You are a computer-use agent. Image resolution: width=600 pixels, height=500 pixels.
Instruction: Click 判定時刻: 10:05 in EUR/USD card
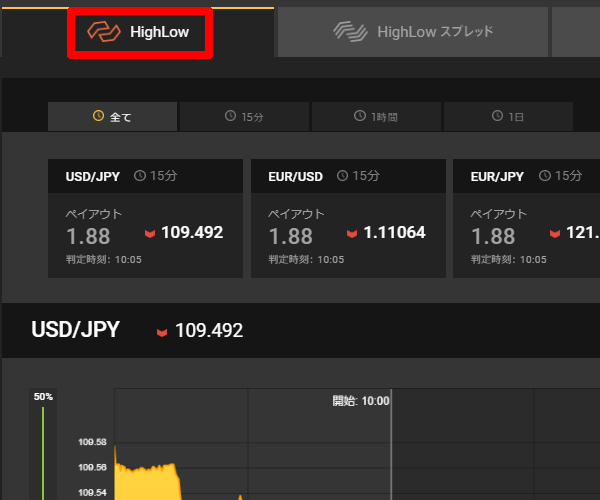tap(306, 260)
